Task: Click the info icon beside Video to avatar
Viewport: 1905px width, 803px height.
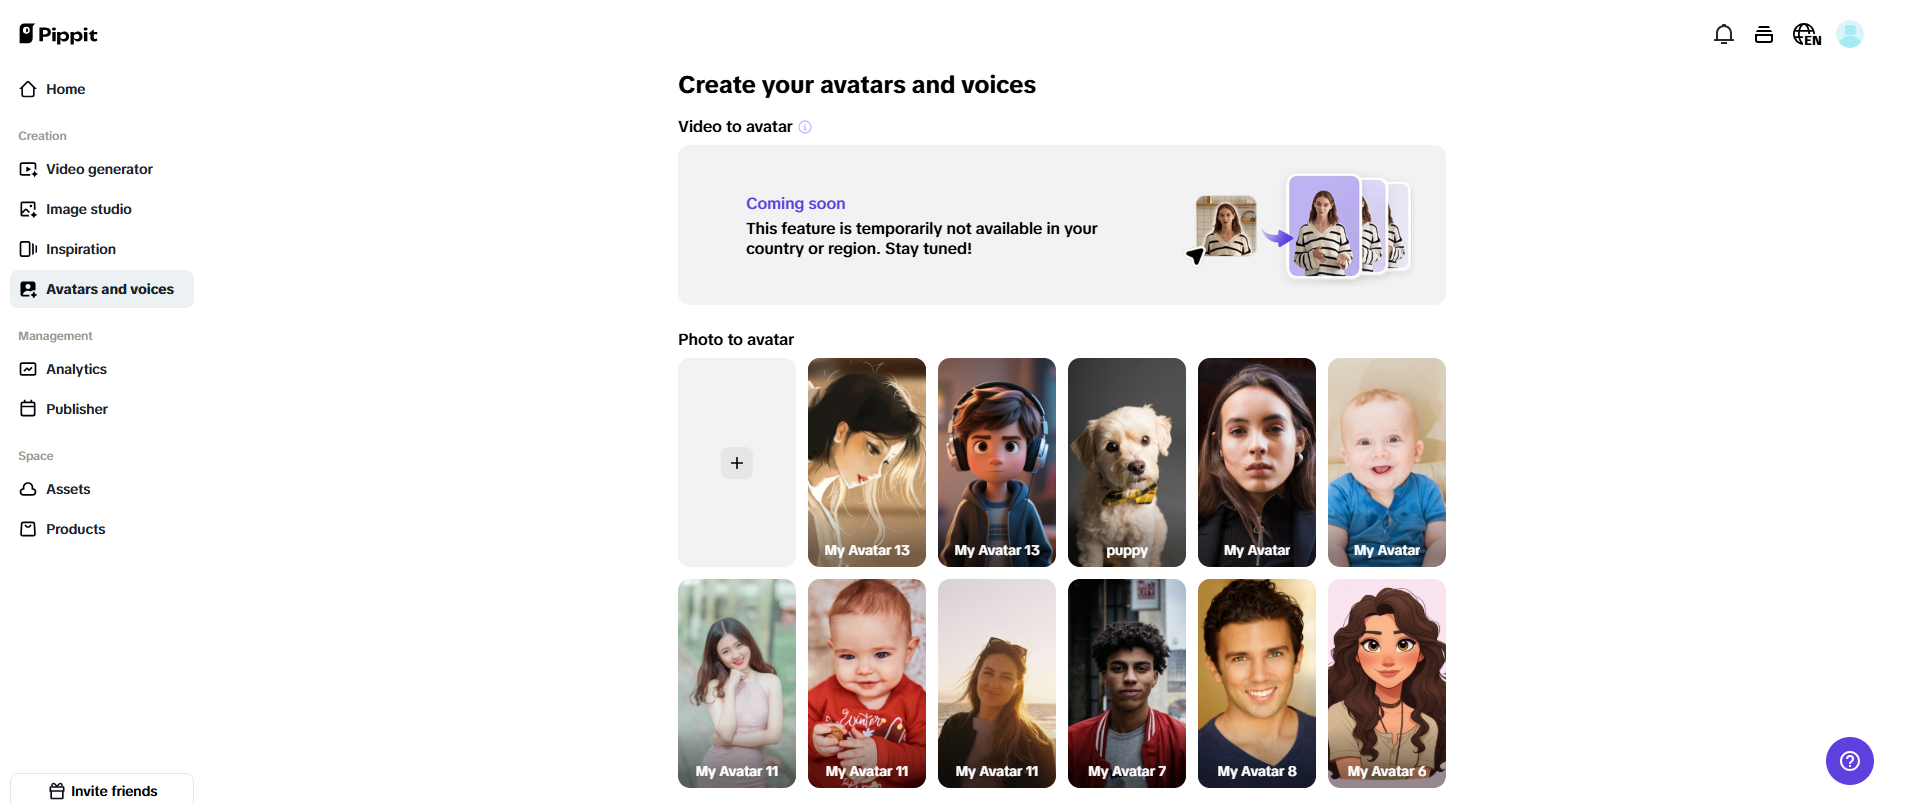Action: tap(805, 127)
